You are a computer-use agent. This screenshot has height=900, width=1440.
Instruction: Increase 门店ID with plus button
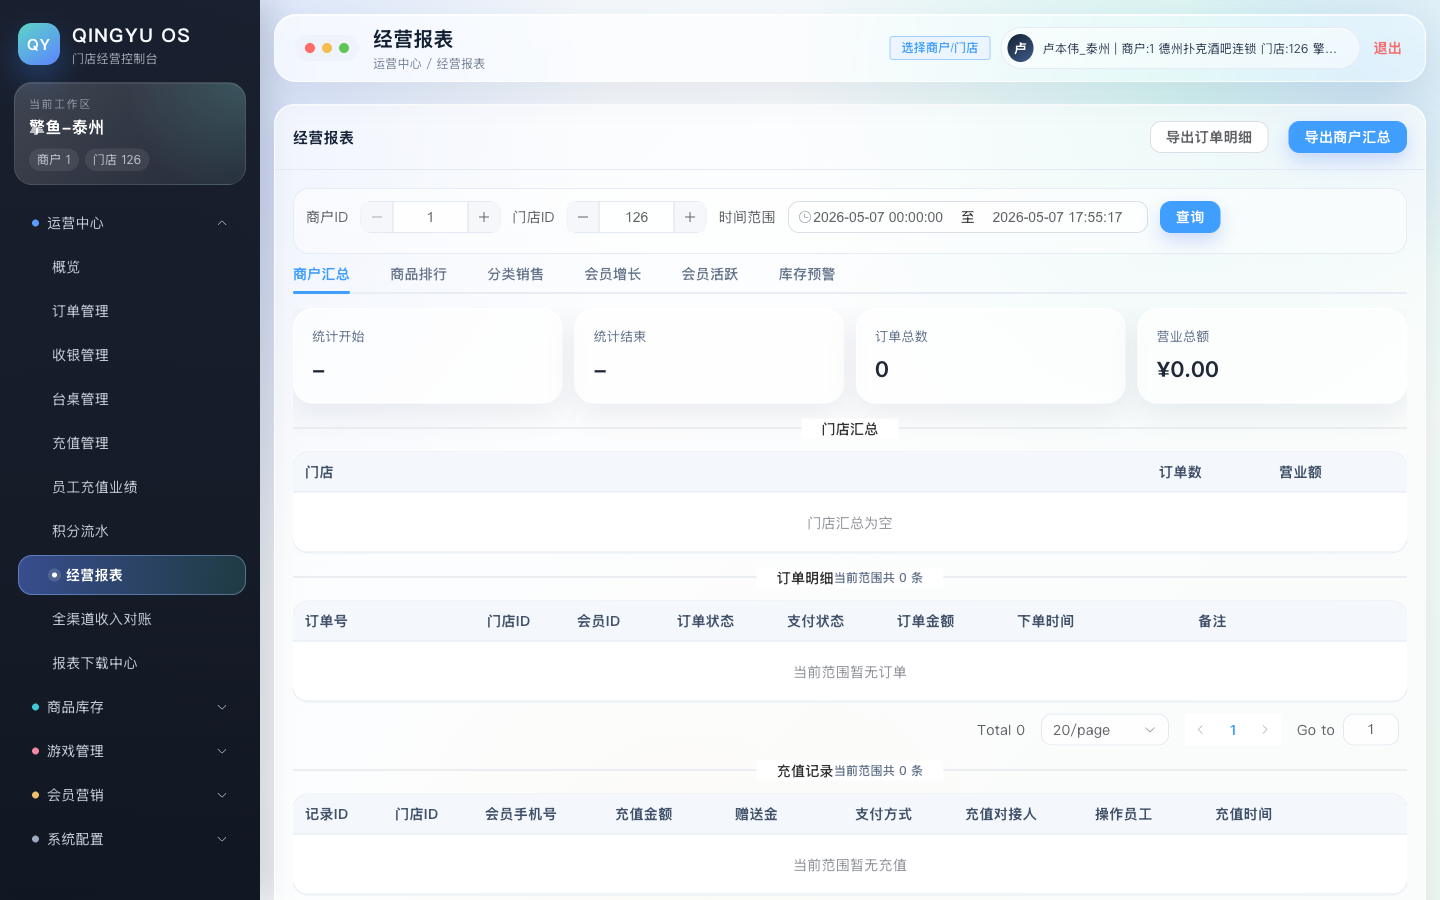pyautogui.click(x=690, y=217)
